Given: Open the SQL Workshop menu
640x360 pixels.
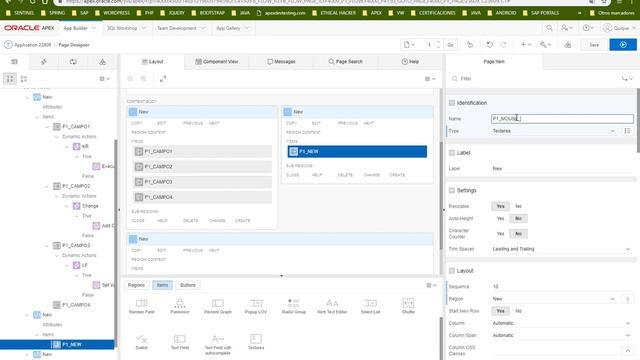Looking at the screenshot, I should tap(126, 28).
